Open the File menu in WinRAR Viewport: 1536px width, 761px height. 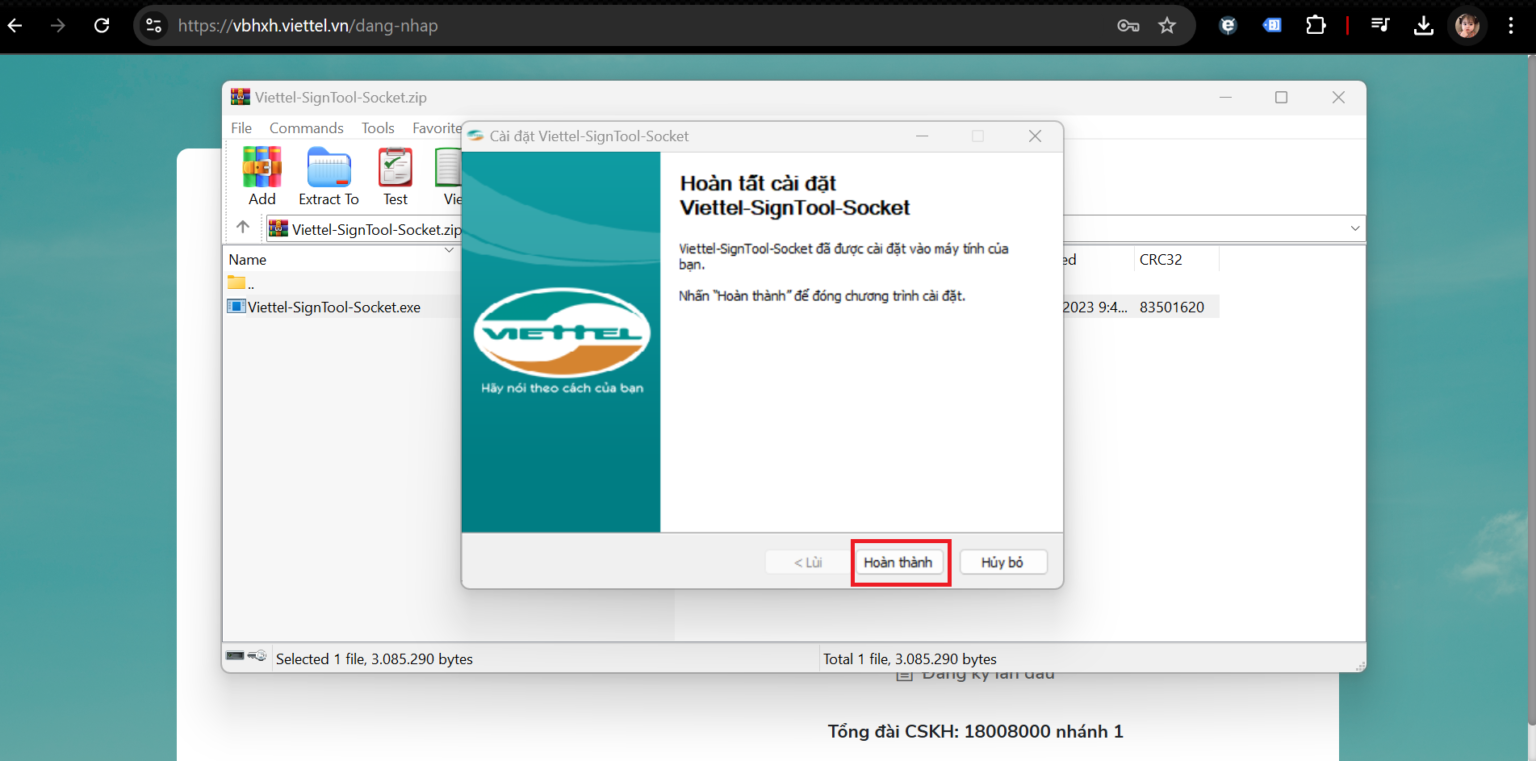point(241,128)
